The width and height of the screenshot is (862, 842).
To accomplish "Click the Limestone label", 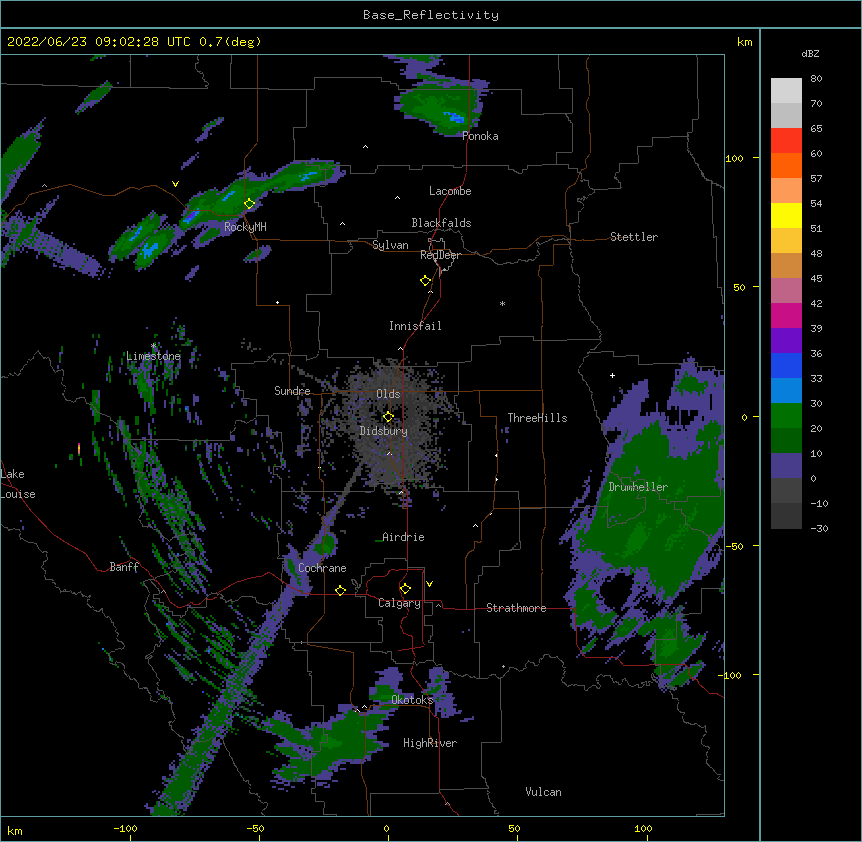I will (153, 356).
